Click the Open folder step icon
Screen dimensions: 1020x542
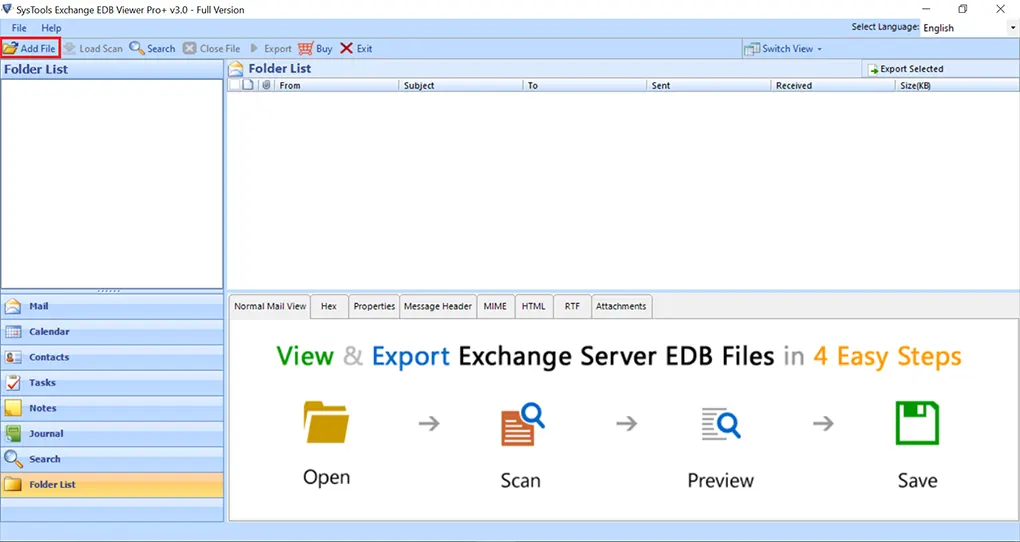click(326, 422)
